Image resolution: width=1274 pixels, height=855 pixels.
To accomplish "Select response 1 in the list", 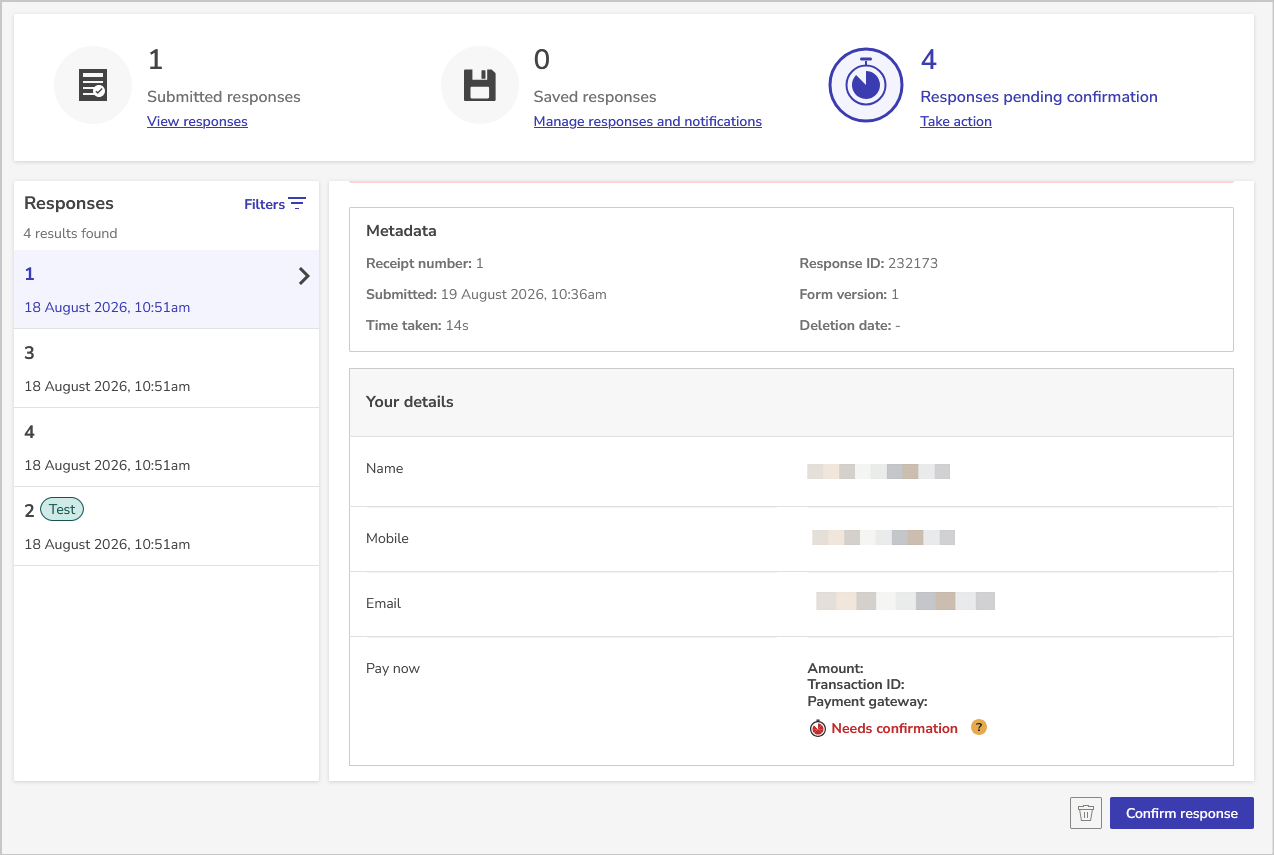I will click(166, 289).
